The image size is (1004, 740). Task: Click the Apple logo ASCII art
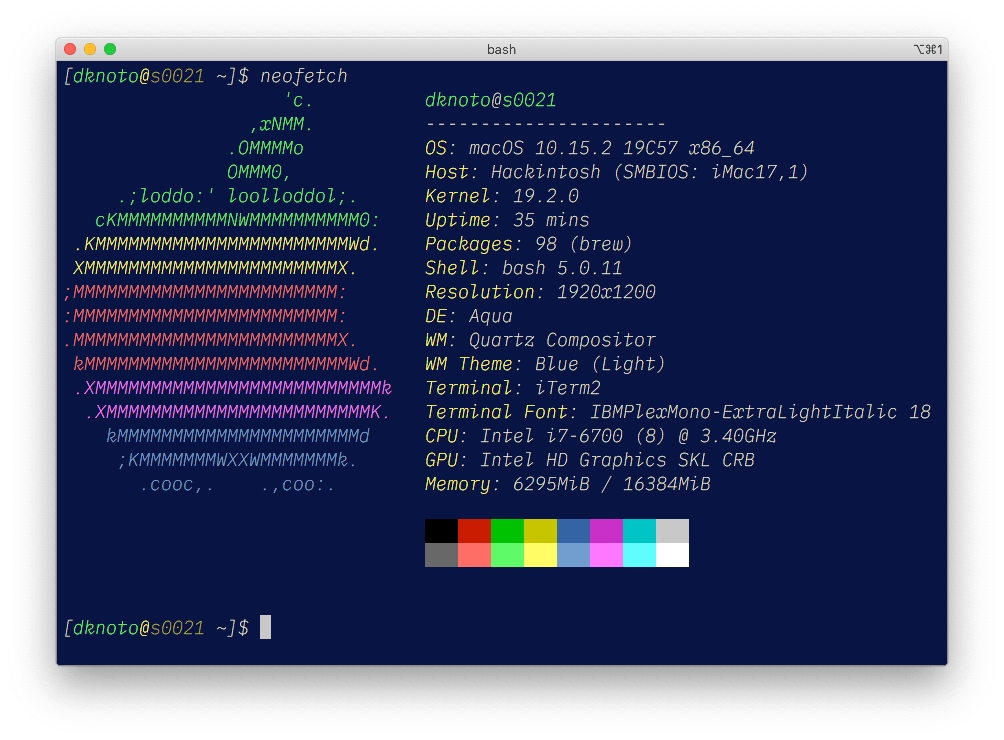pyautogui.click(x=228, y=292)
